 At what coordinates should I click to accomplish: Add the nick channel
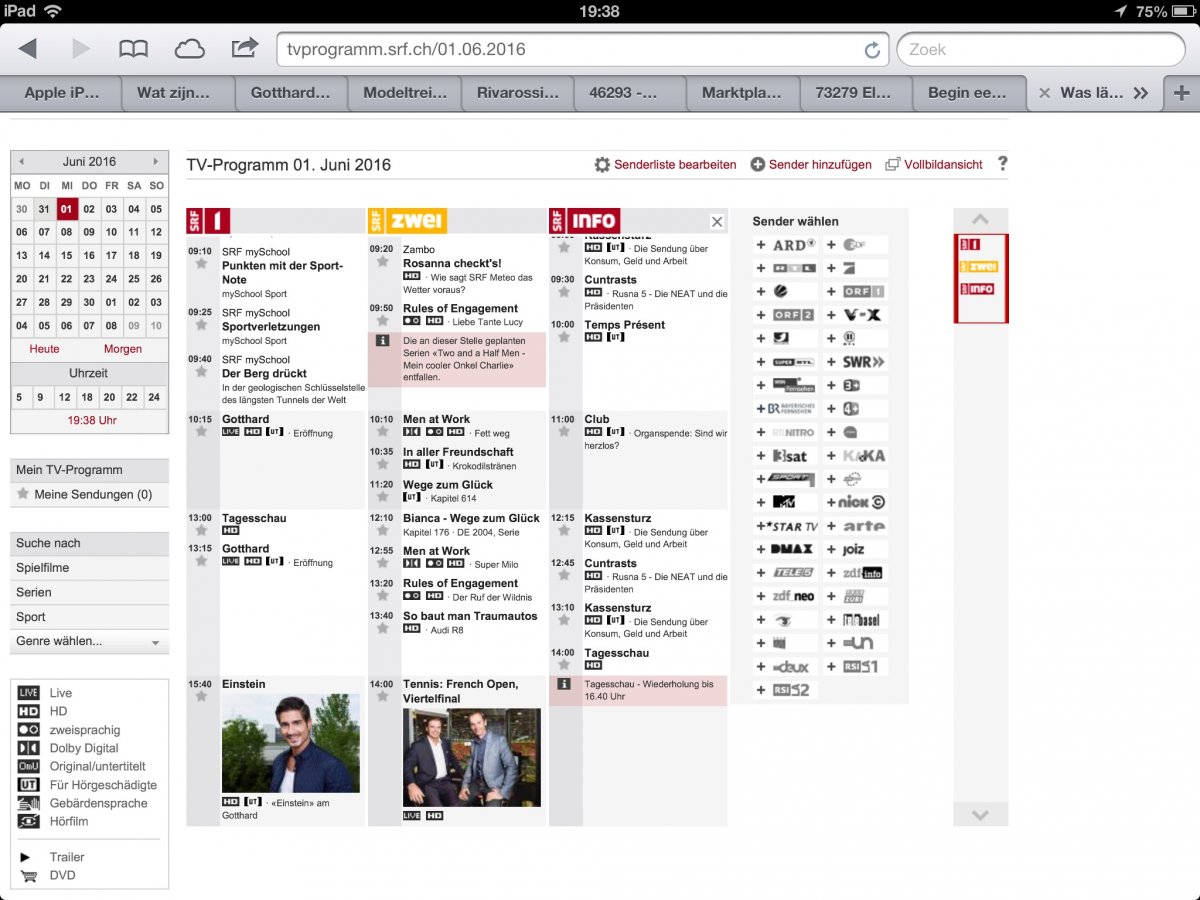tap(856, 502)
